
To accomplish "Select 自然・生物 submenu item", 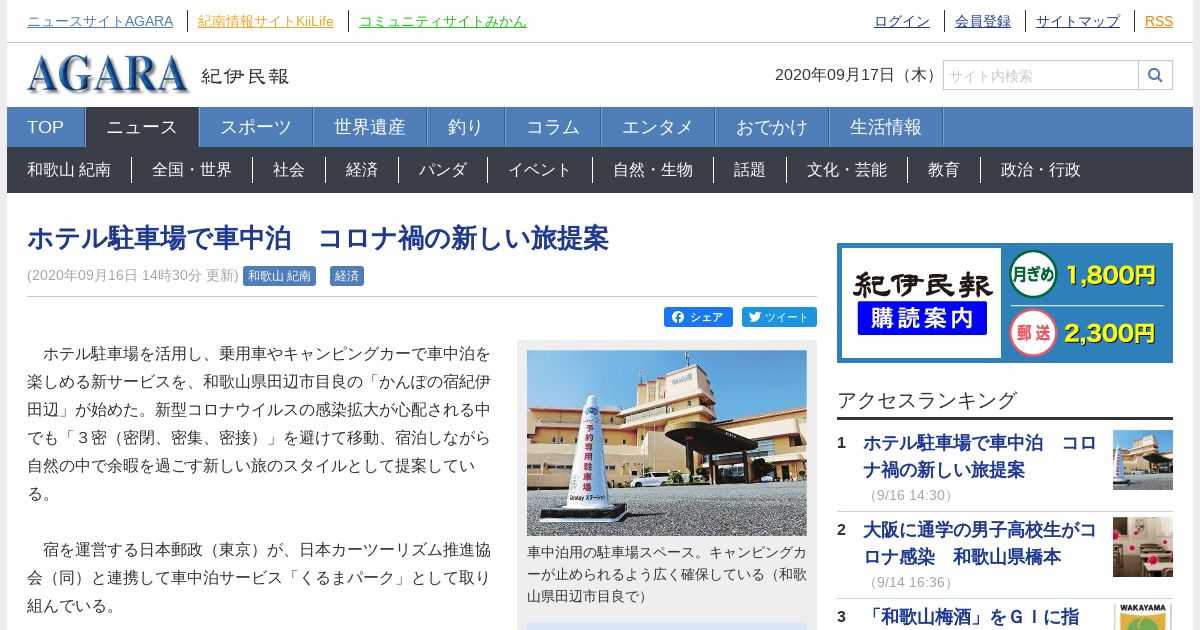I will coord(653,170).
